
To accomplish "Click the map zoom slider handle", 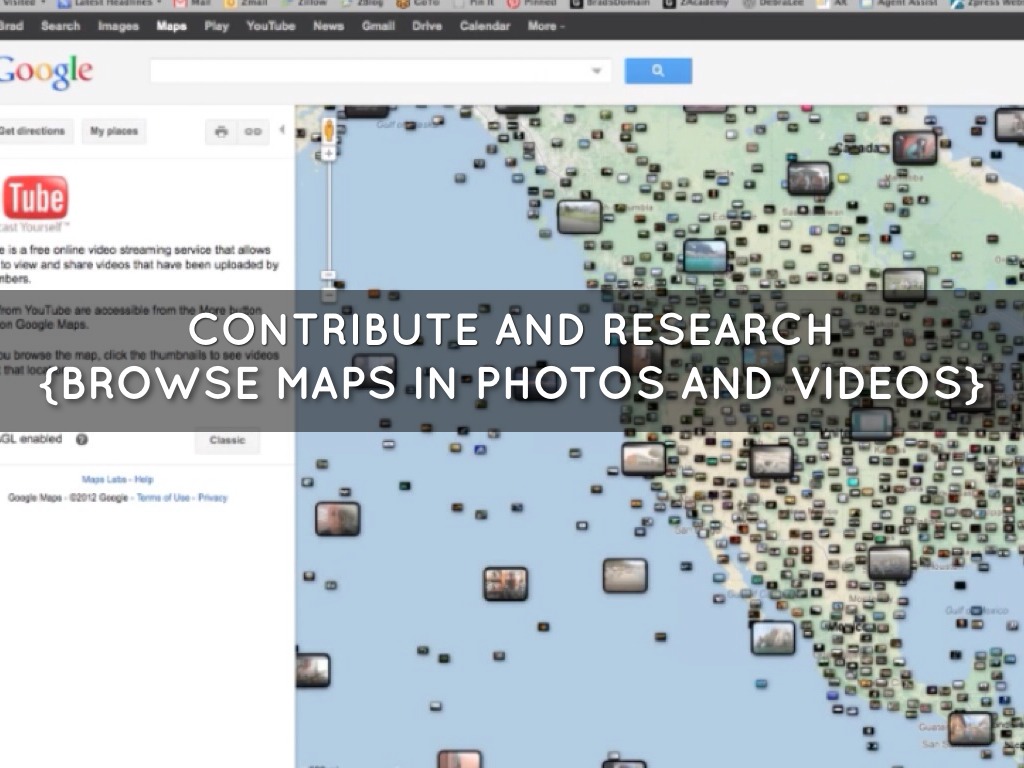I will click(x=327, y=275).
